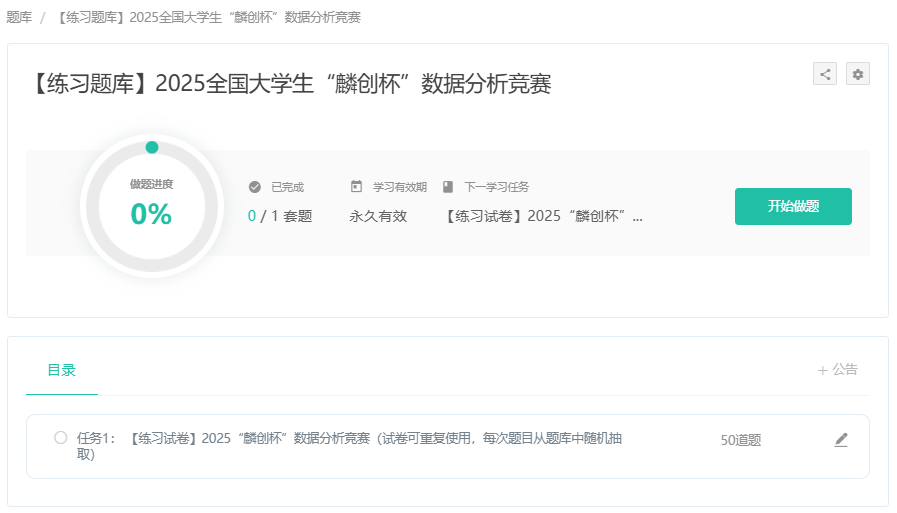Click the + 公告 button
This screenshot has width=897, height=513.
point(838,370)
